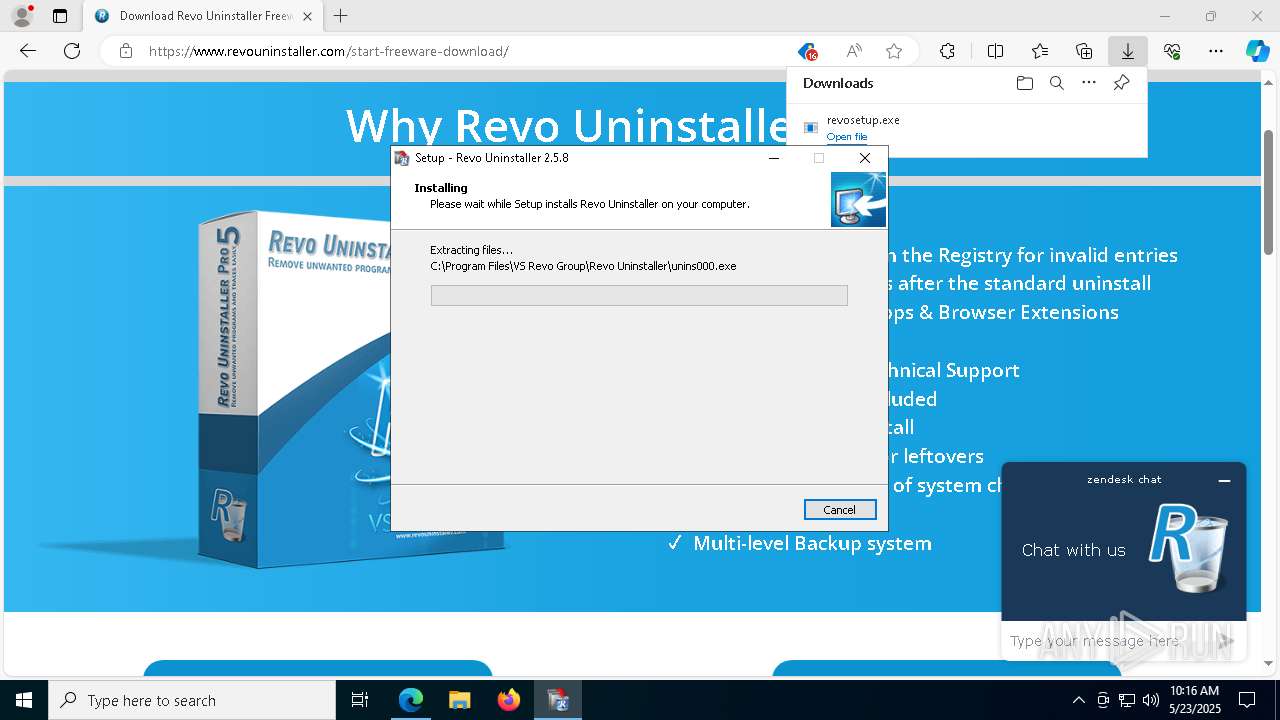The image size is (1280, 720).
Task: Open Task View on taskbar
Action: click(360, 700)
